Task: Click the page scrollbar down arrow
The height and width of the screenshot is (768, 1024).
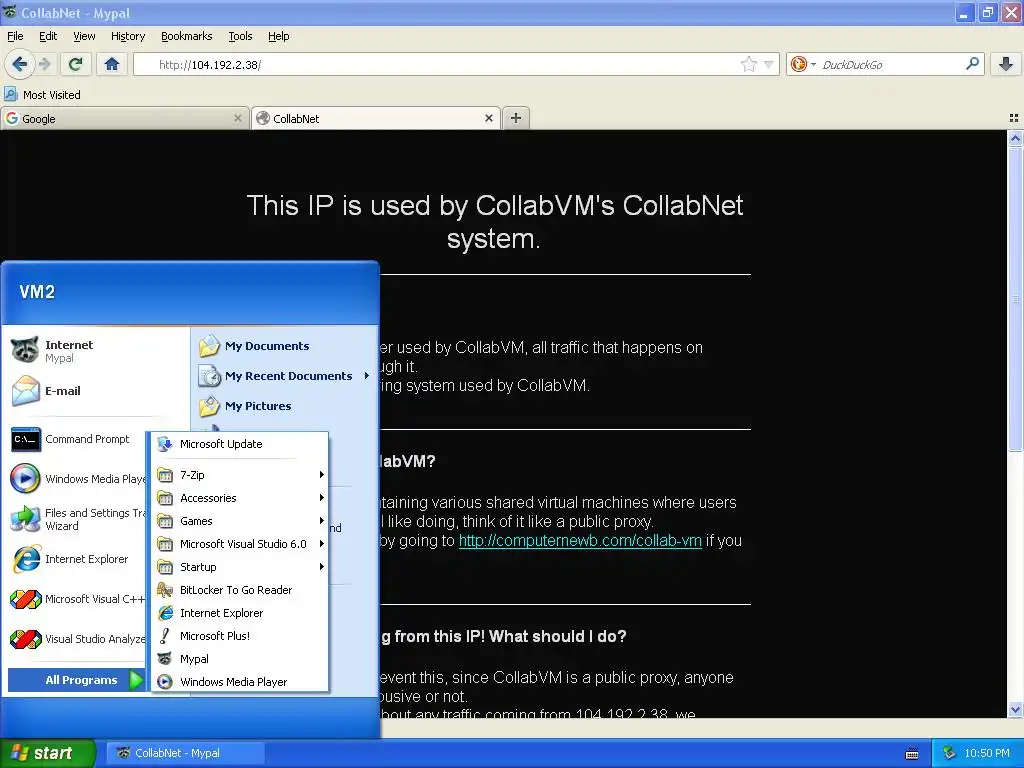Action: pyautogui.click(x=1015, y=709)
